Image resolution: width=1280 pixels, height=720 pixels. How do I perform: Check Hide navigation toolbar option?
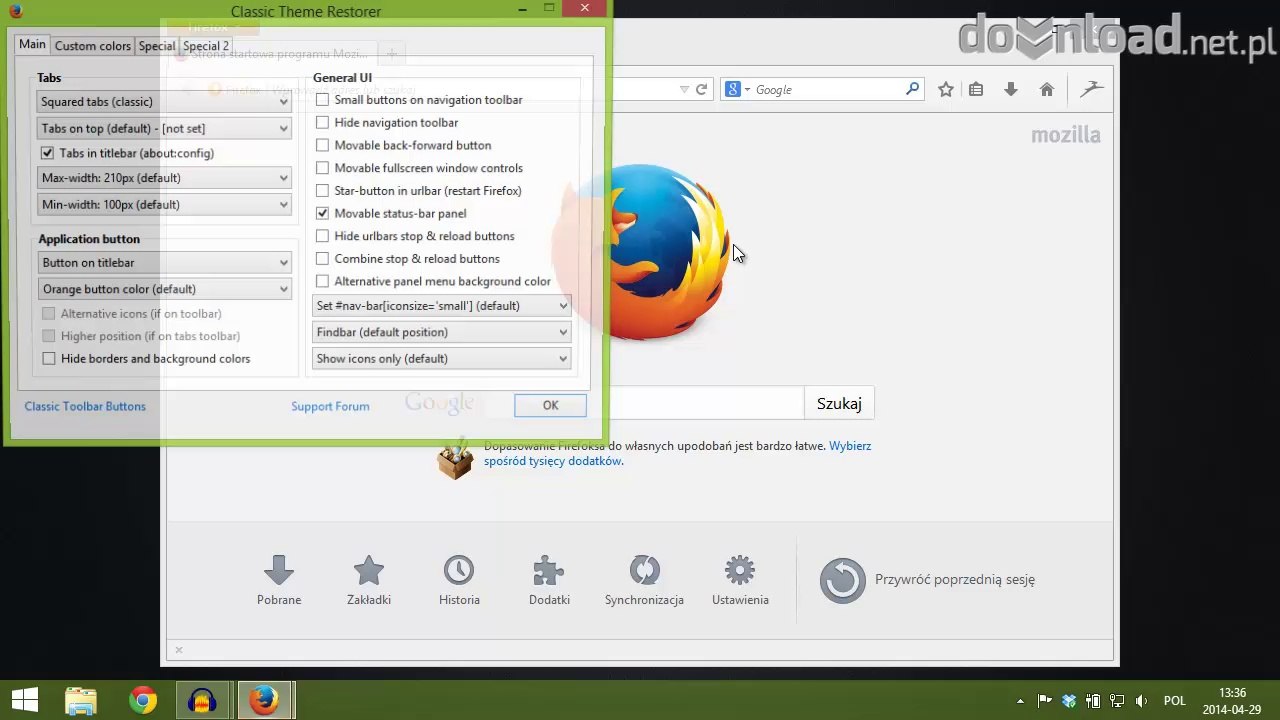[322, 122]
